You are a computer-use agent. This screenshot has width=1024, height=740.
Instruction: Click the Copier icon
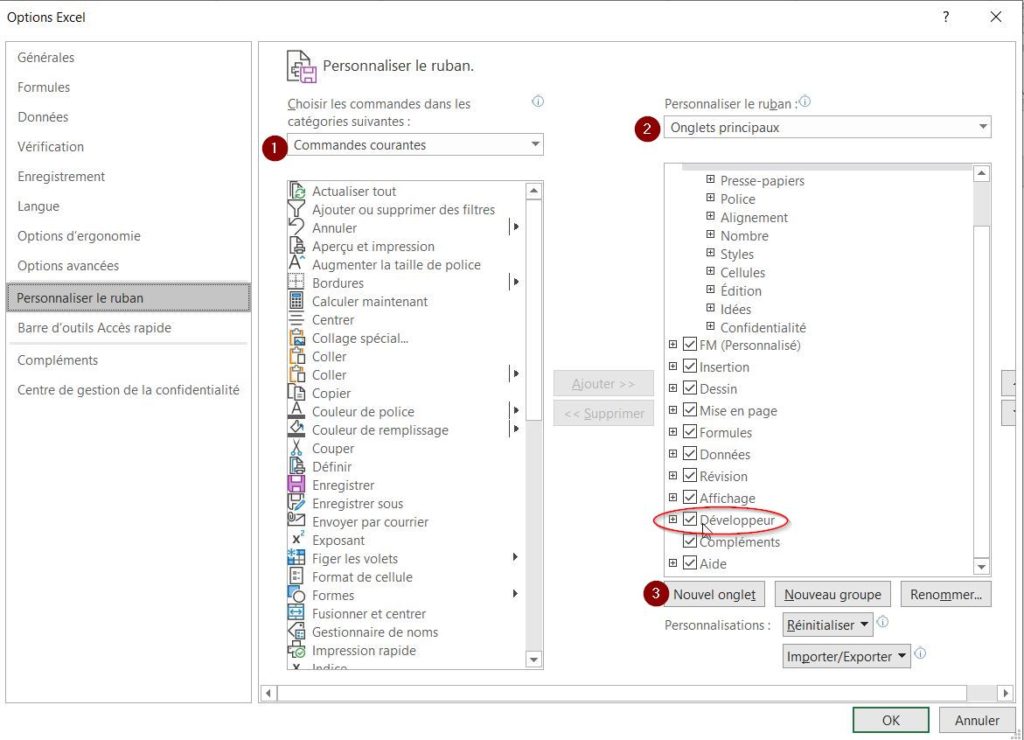point(296,393)
